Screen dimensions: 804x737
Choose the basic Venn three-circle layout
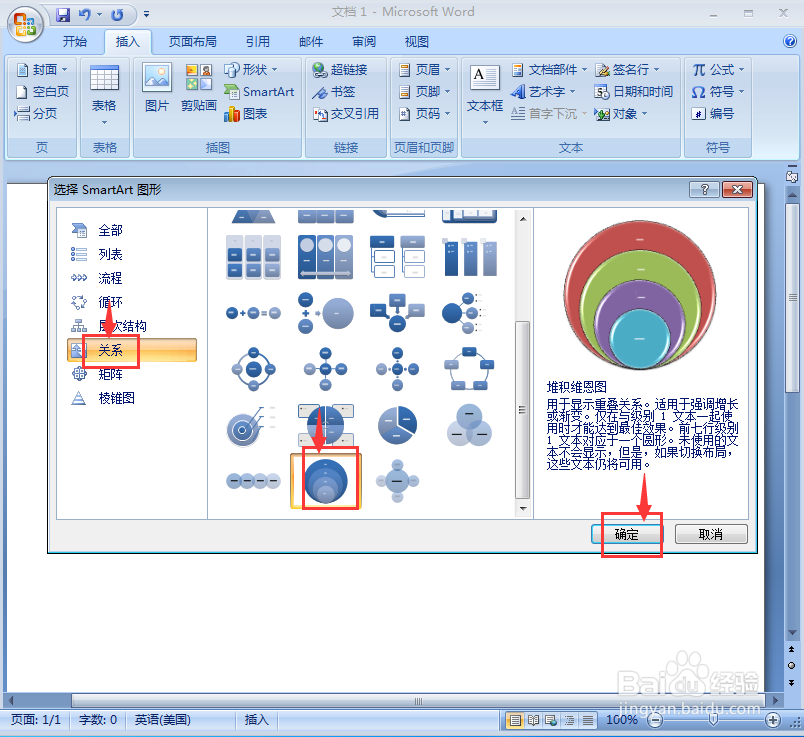click(x=469, y=426)
